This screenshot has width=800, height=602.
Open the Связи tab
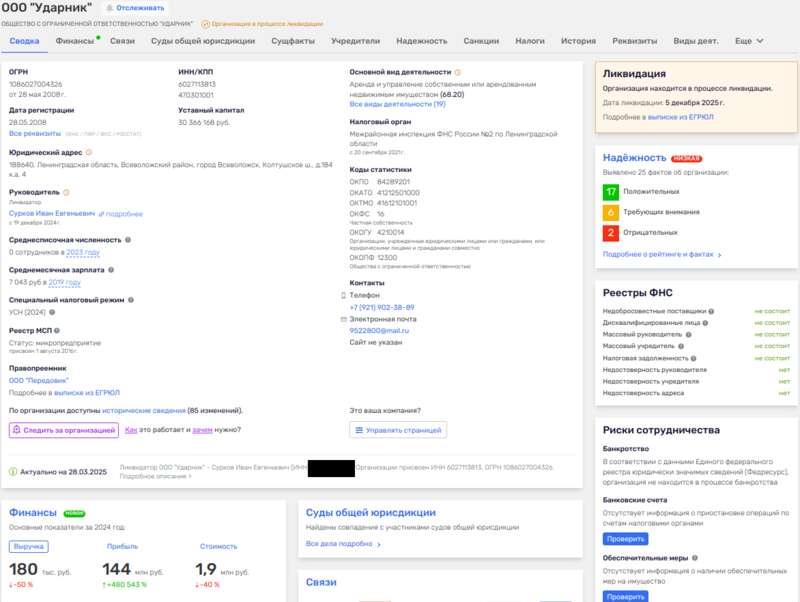point(122,41)
